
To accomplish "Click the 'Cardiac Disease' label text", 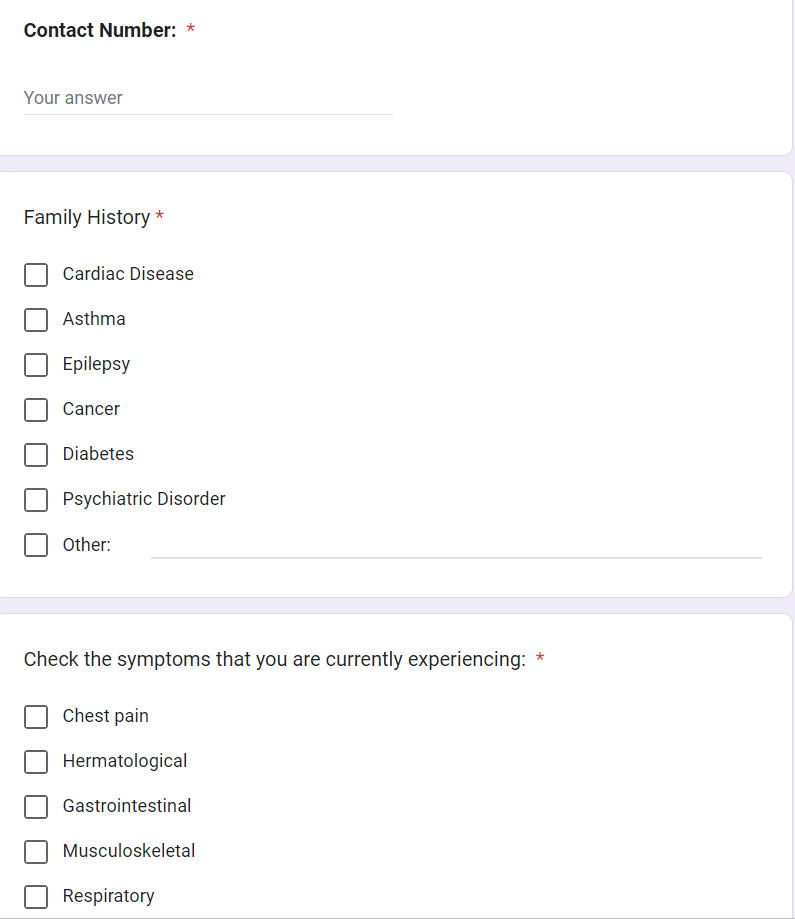I will 128,274.
